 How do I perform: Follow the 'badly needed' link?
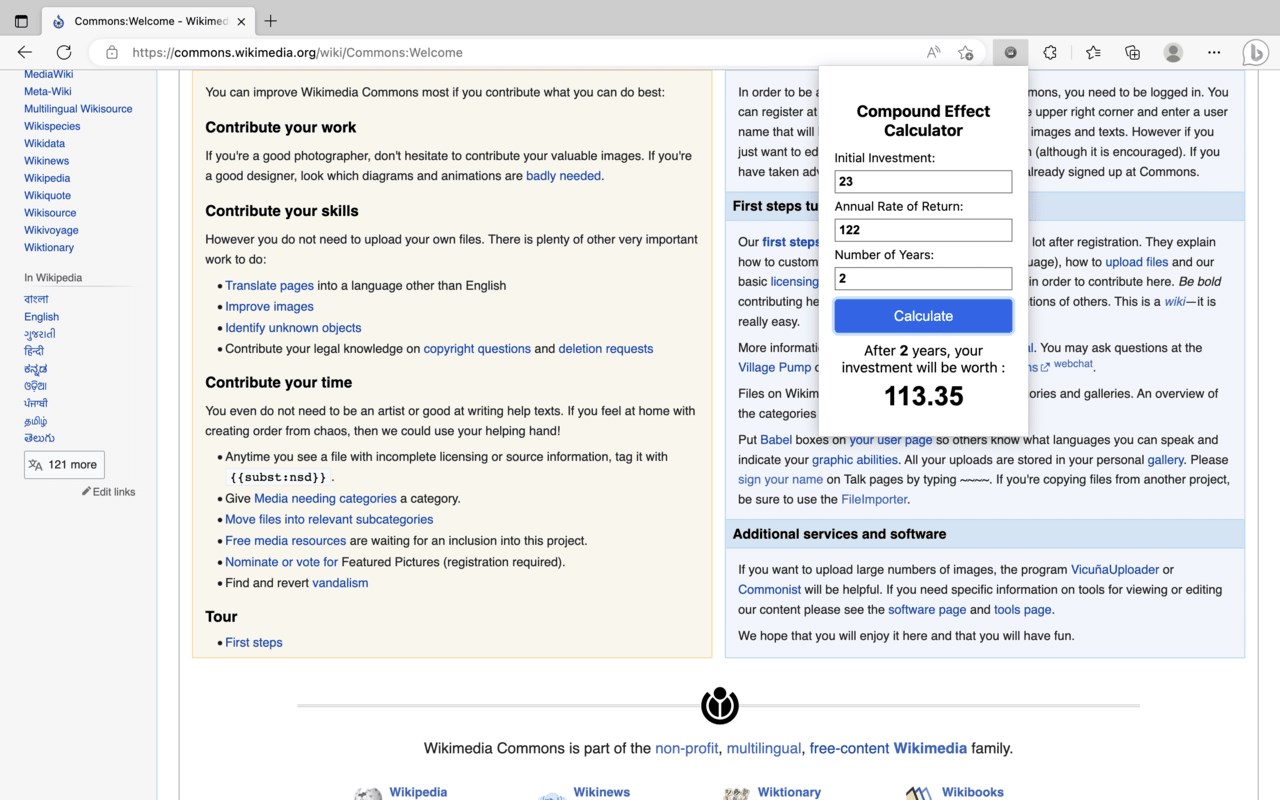[563, 176]
